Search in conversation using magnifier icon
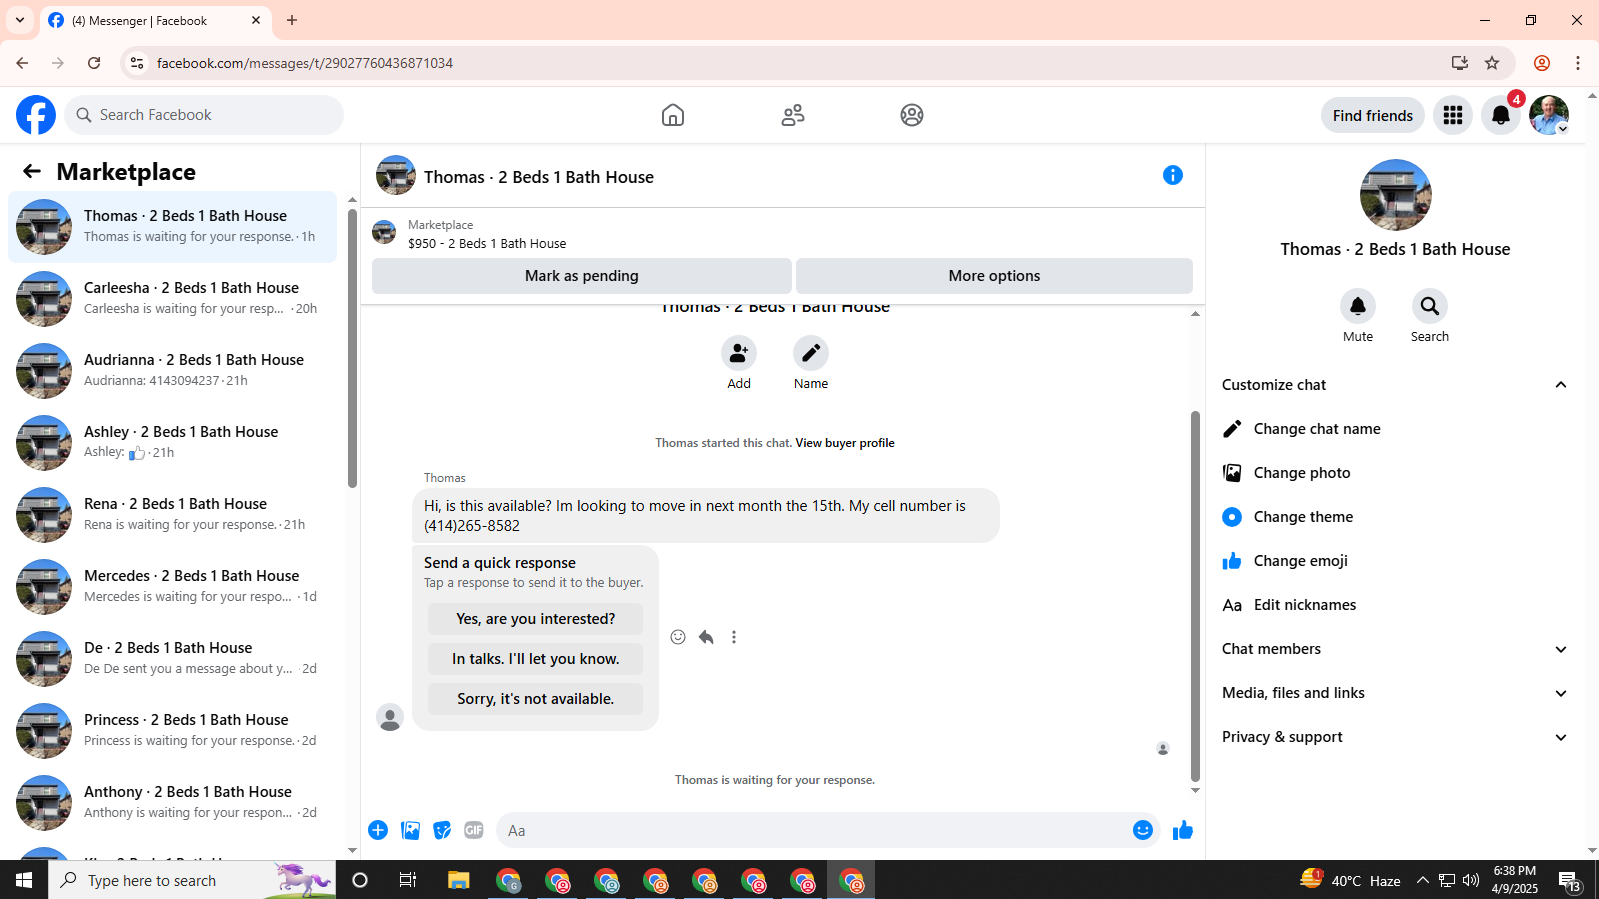The height and width of the screenshot is (899, 1599). [1430, 306]
